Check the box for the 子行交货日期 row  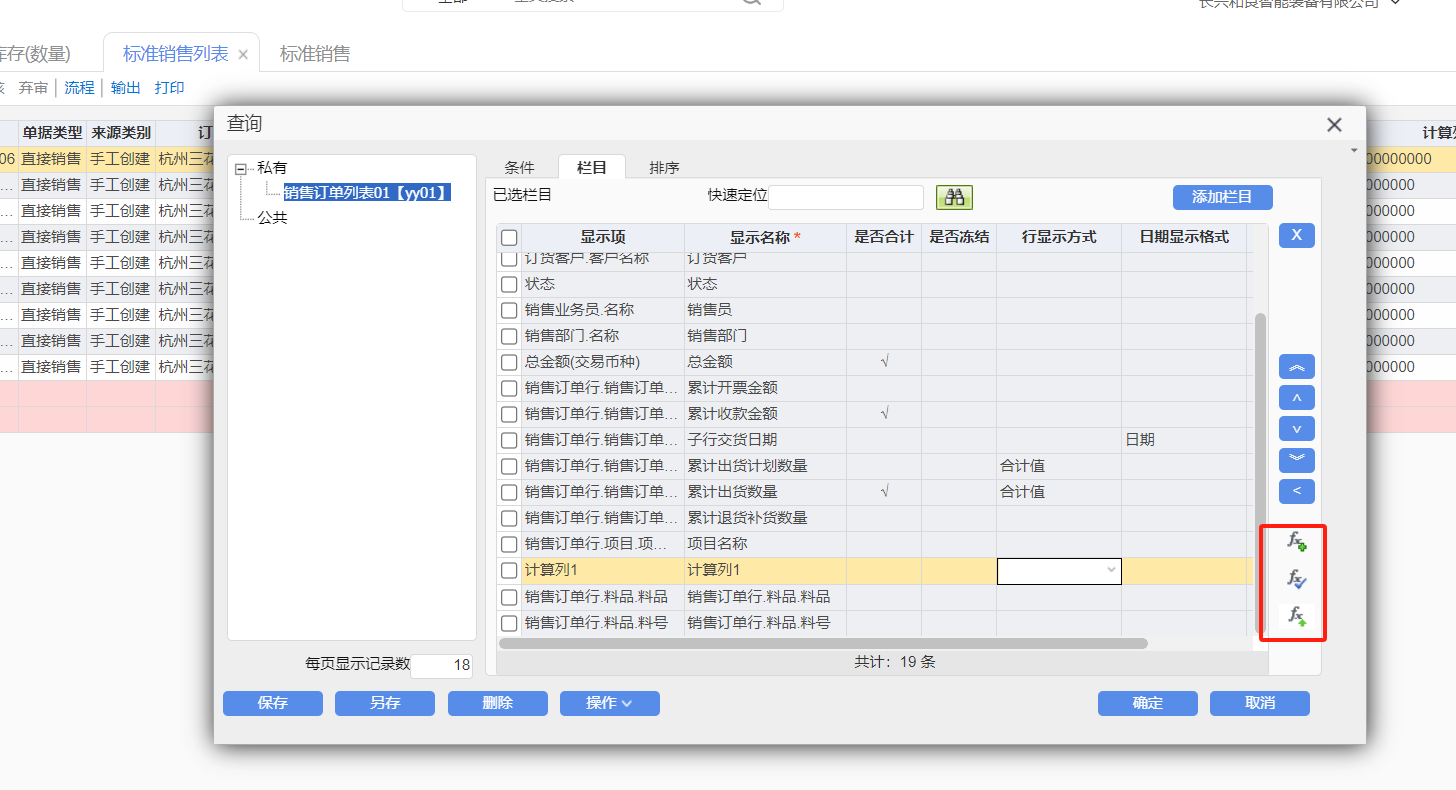pos(509,440)
